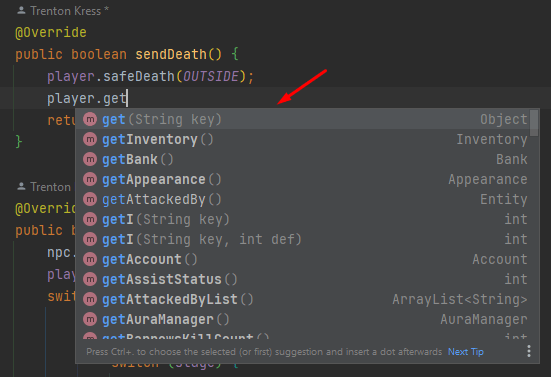
Task: Click the boolean keyword in sendDeath declaration
Action: tap(99, 54)
